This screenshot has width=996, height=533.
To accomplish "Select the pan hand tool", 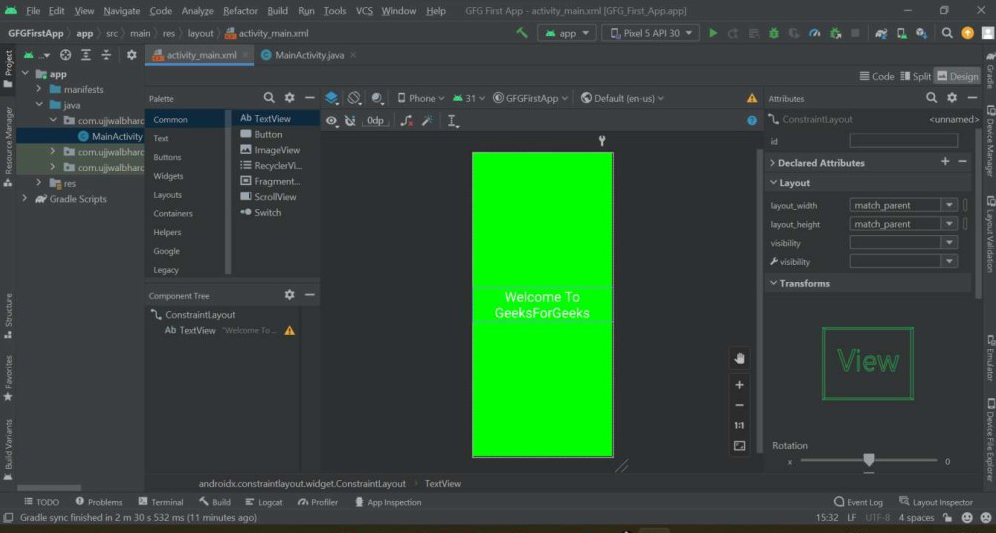I will [739, 358].
